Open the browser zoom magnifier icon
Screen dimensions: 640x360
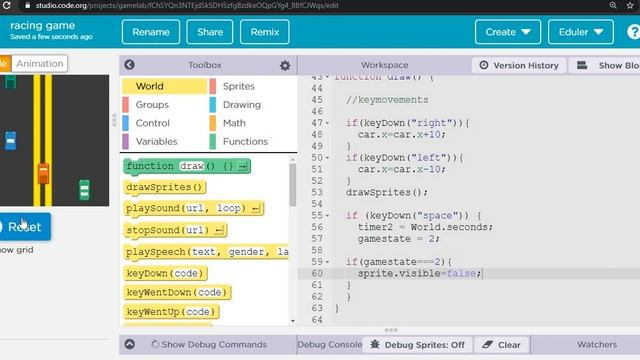point(613,5)
